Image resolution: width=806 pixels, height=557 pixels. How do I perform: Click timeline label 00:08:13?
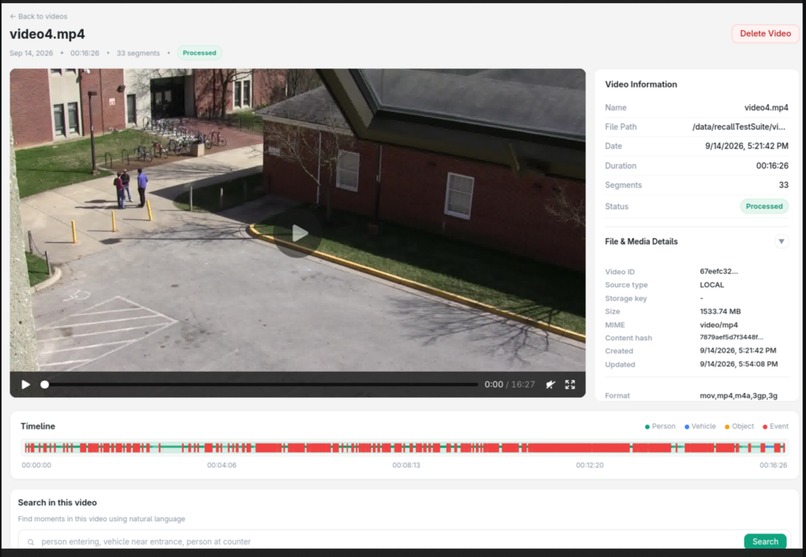coord(406,465)
